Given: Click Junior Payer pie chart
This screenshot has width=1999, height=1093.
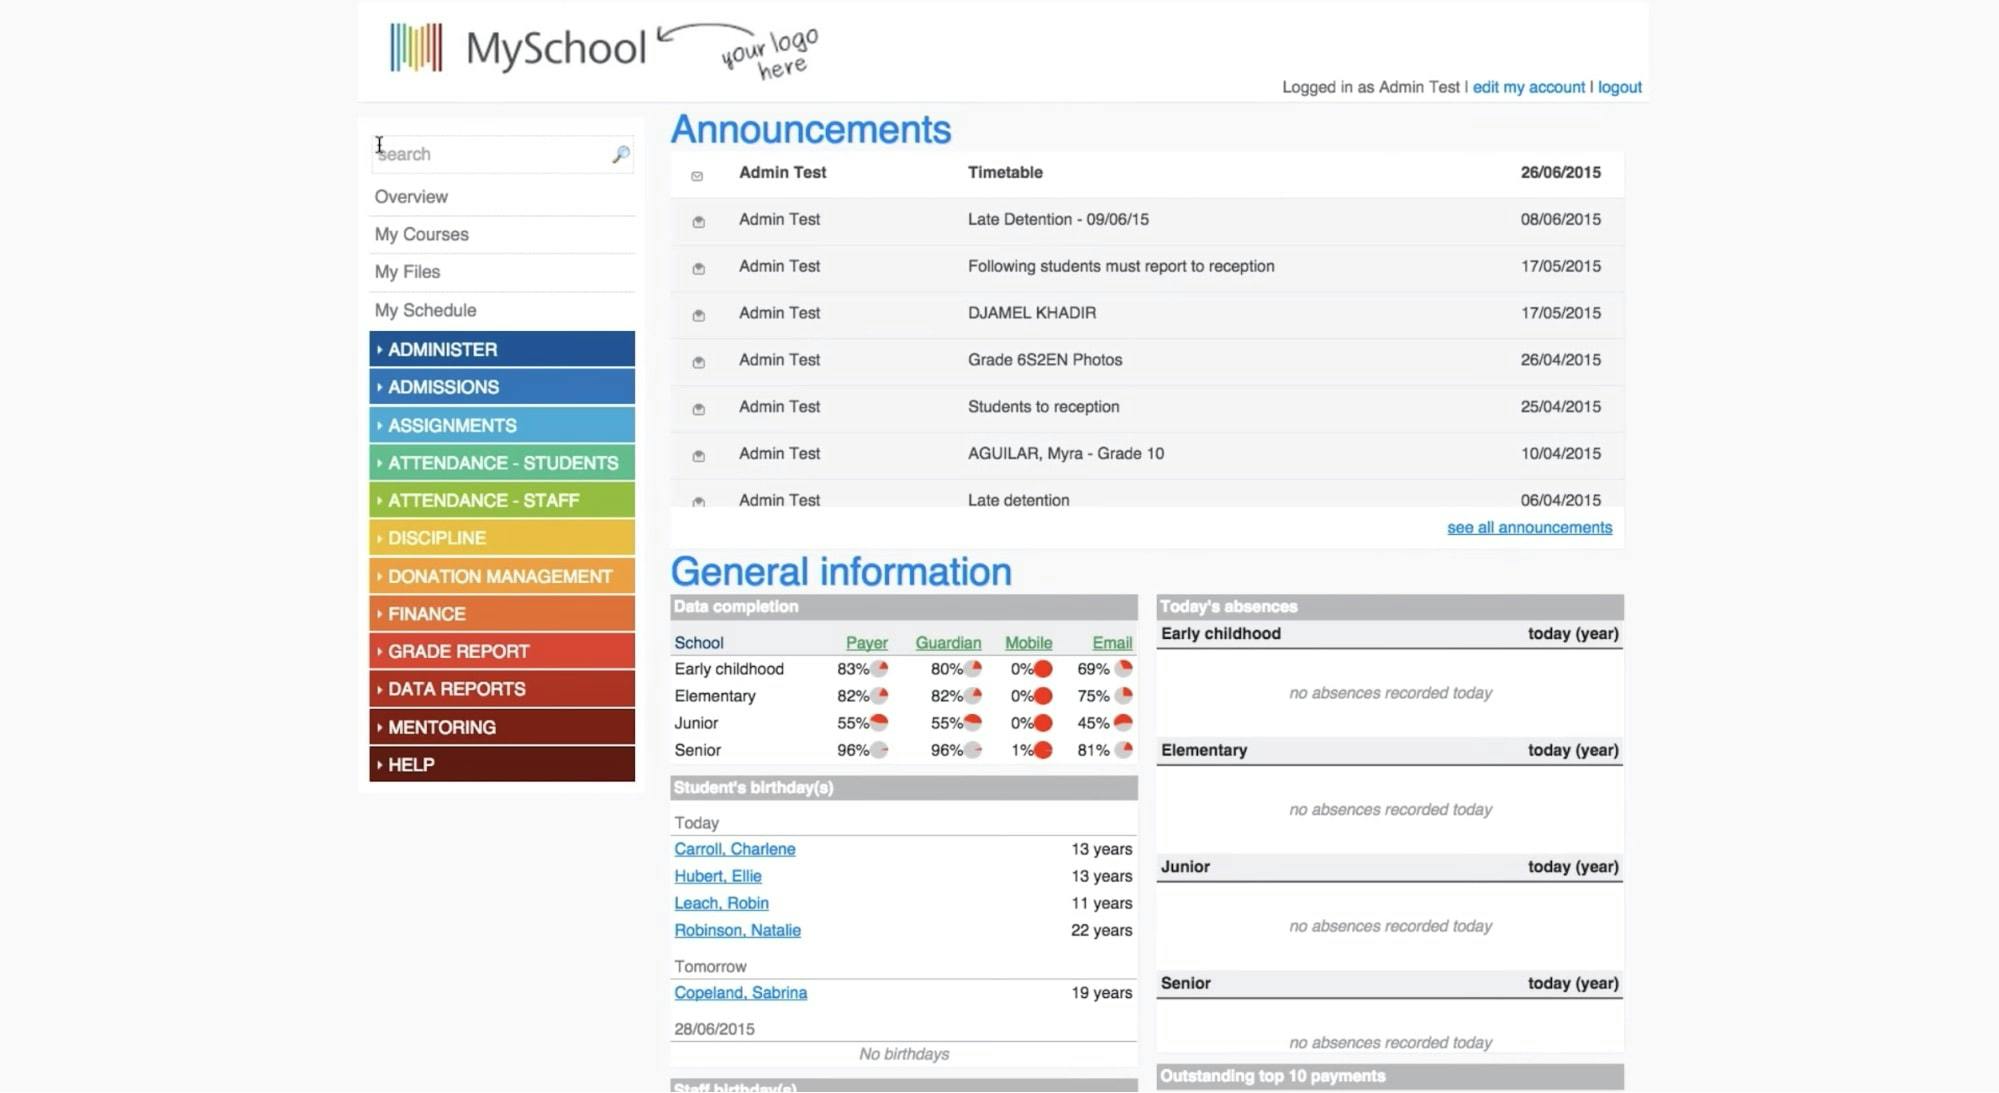Looking at the screenshot, I should click(879, 723).
